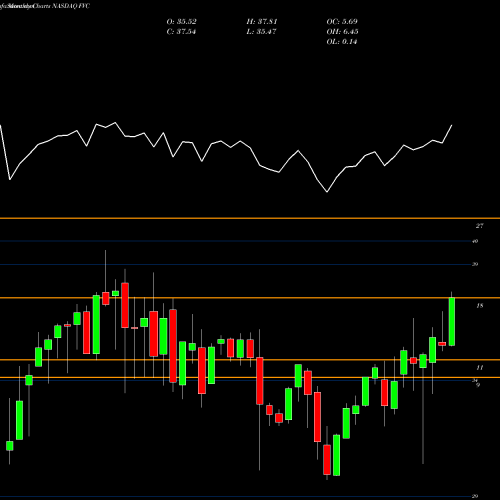Click the OC: 5.69 reading

342,22
